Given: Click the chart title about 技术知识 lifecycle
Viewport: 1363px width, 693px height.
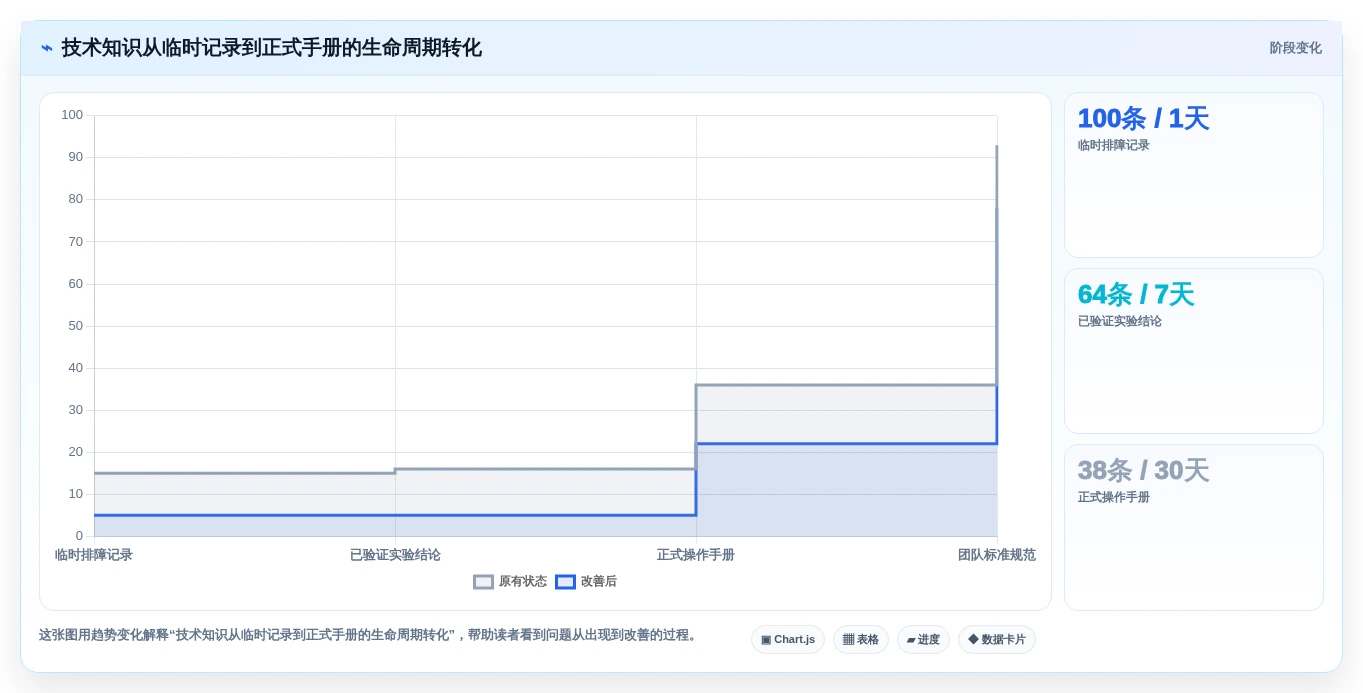Looking at the screenshot, I should tap(271, 48).
